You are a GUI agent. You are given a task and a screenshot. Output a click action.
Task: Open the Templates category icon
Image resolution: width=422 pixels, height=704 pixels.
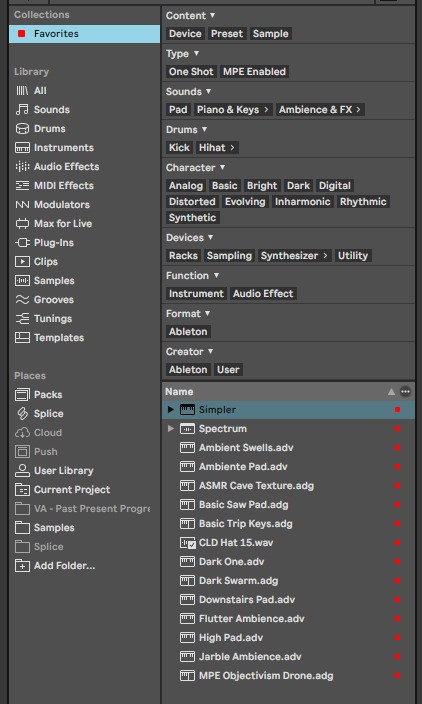coord(22,338)
